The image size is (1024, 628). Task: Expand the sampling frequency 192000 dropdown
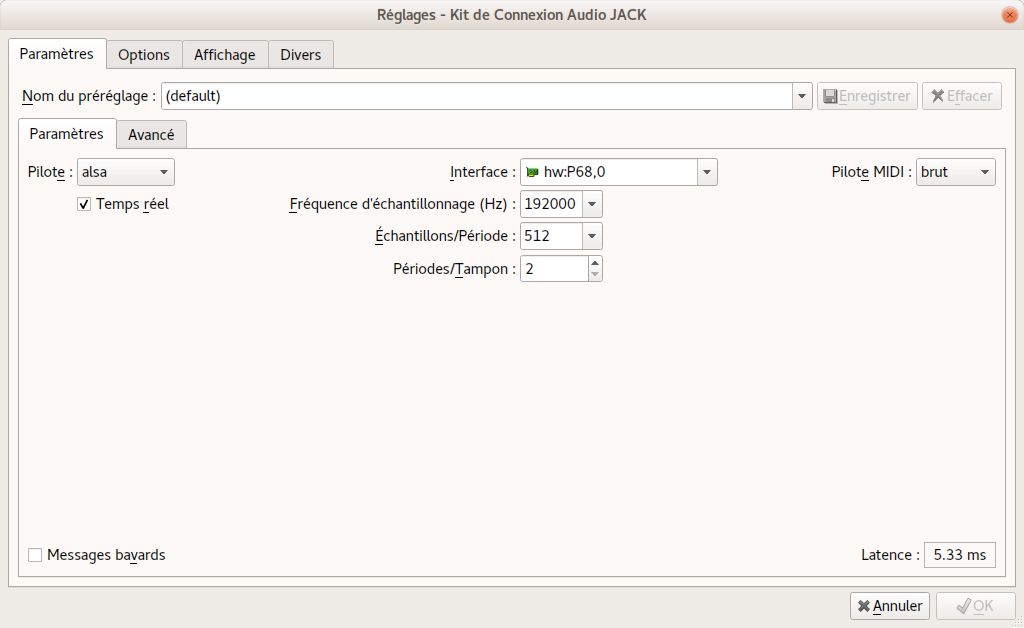pos(592,204)
